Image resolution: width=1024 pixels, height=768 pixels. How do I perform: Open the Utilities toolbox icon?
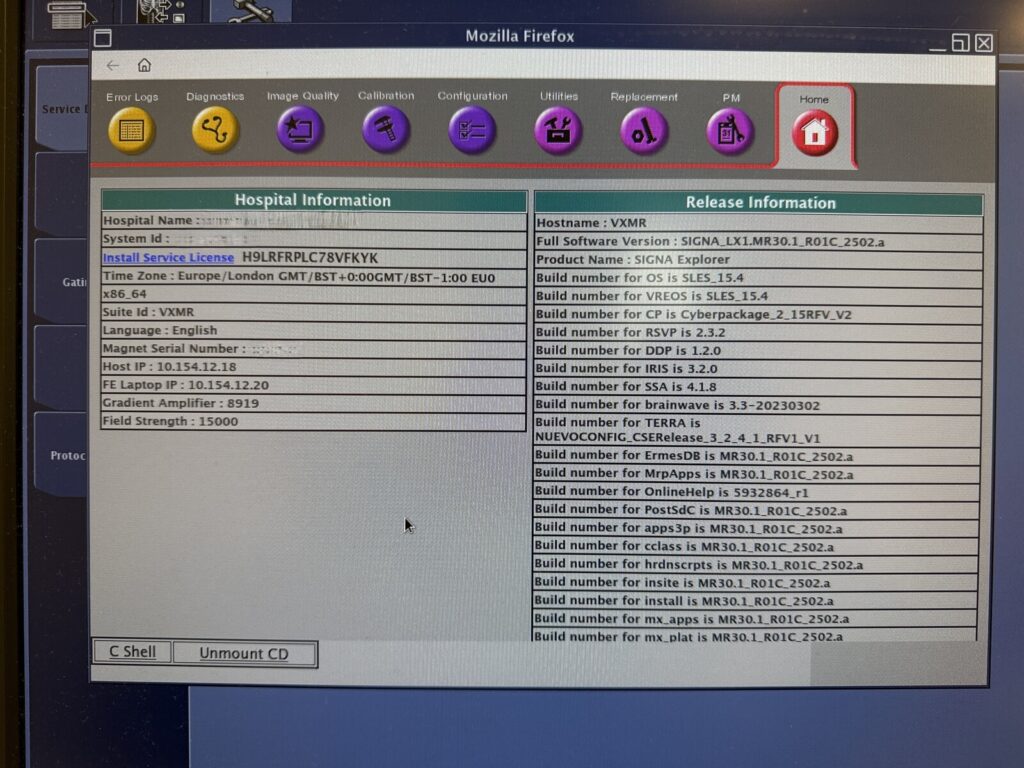click(x=558, y=131)
